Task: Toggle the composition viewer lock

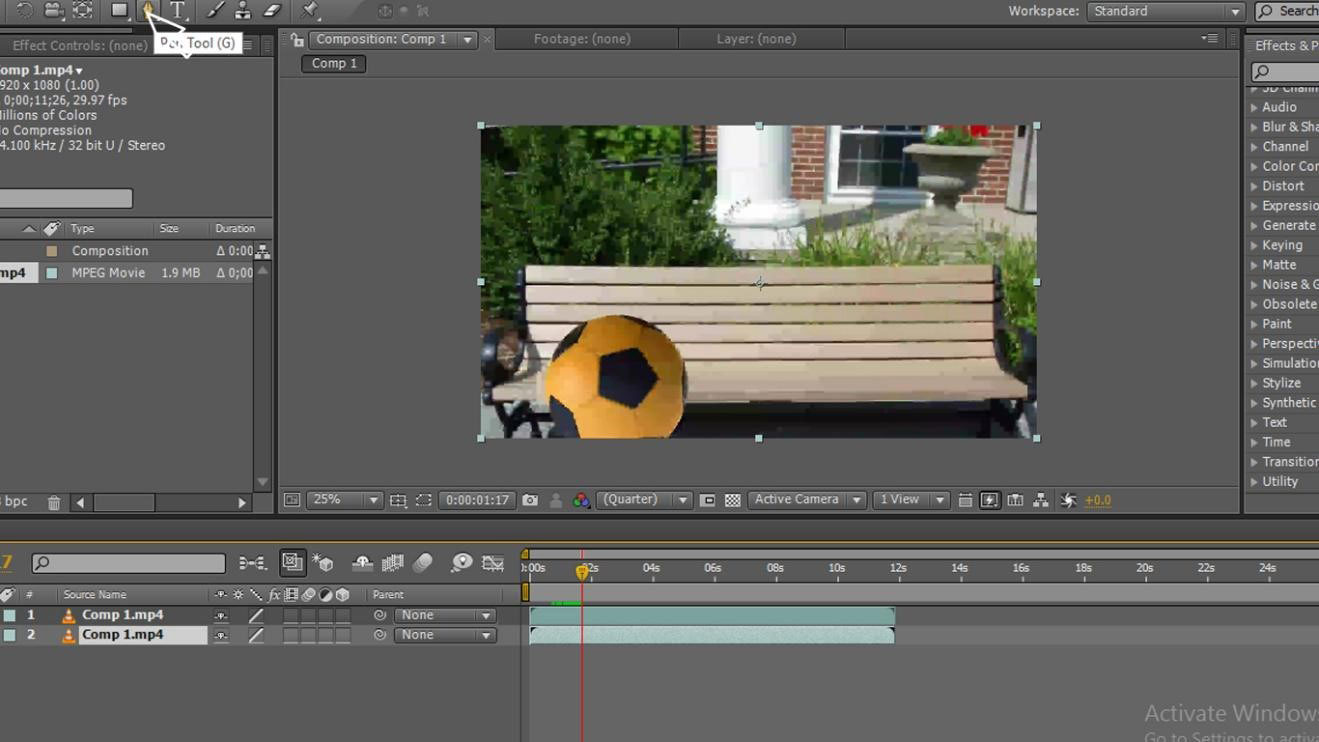Action: tap(297, 40)
